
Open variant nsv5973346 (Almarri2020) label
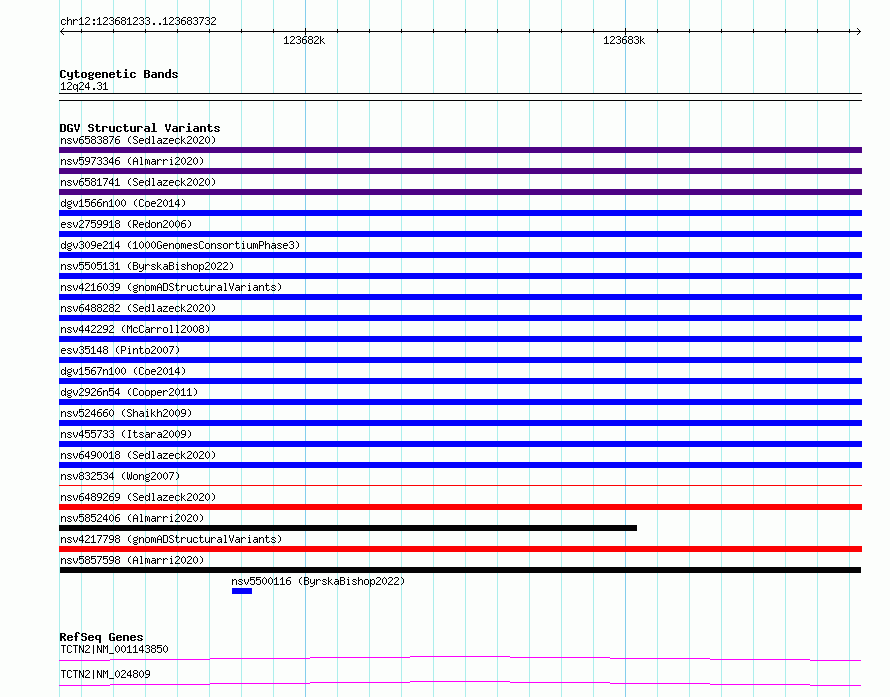click(x=132, y=161)
